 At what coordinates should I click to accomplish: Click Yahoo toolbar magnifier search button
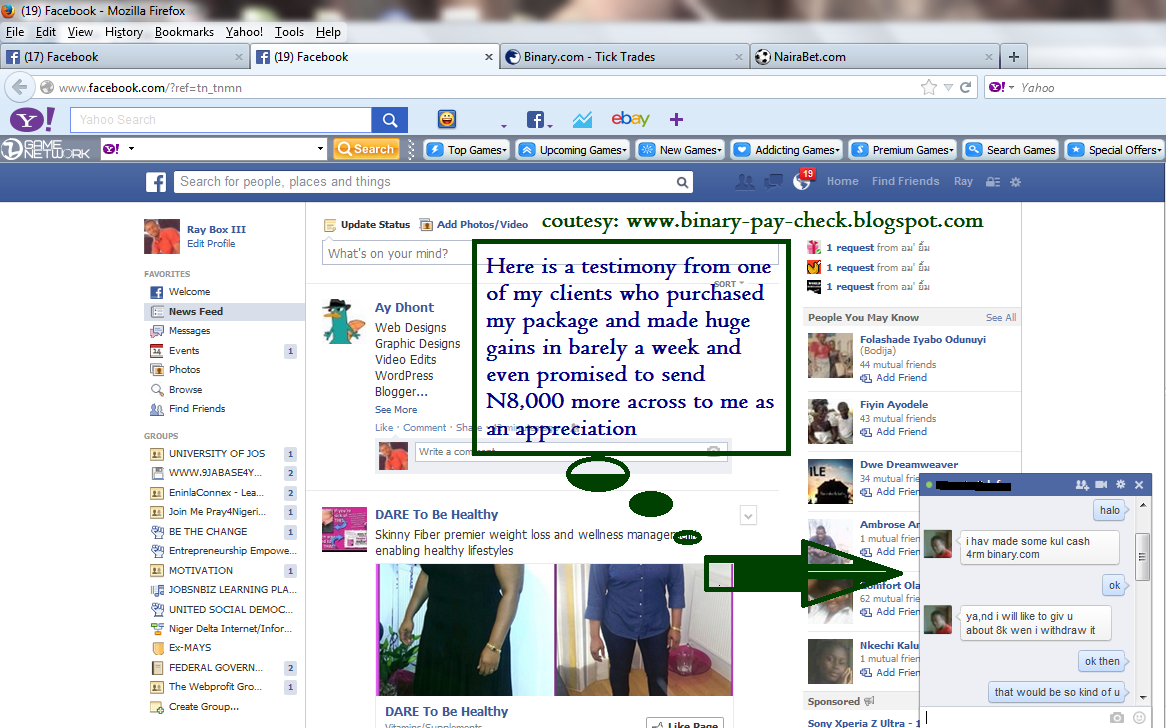point(390,120)
